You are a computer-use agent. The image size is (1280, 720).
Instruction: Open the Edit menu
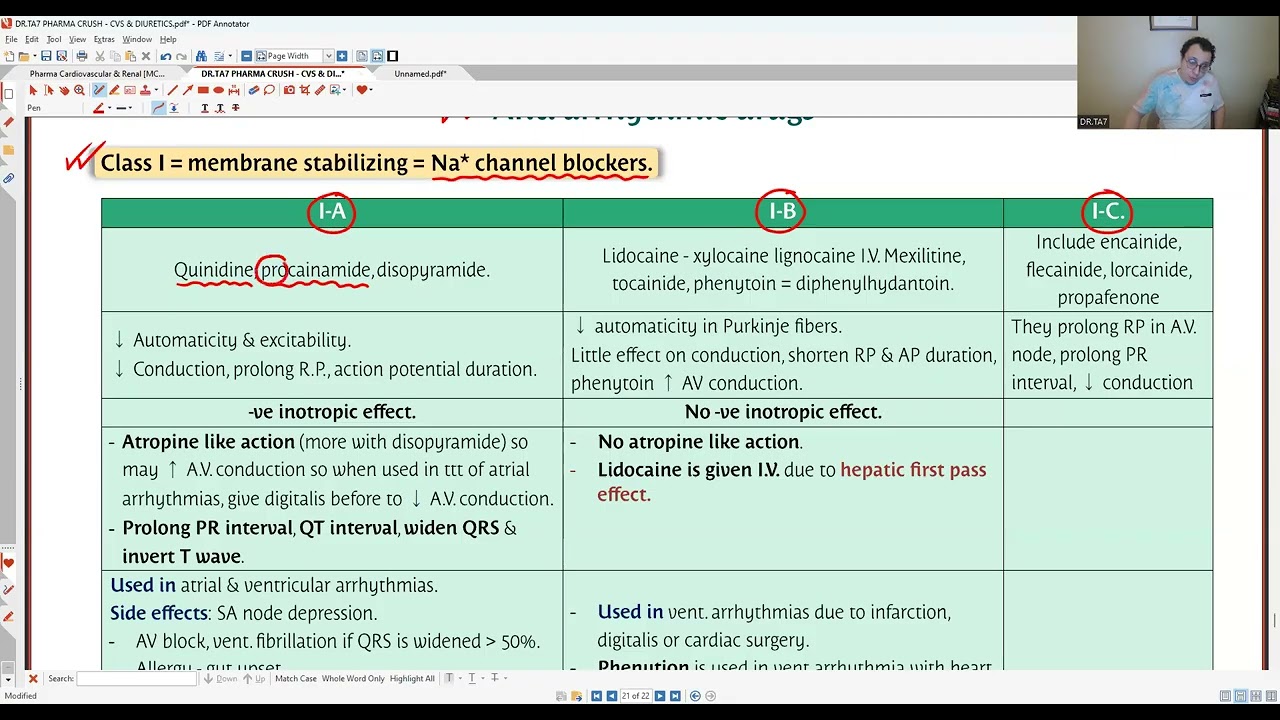(32, 39)
